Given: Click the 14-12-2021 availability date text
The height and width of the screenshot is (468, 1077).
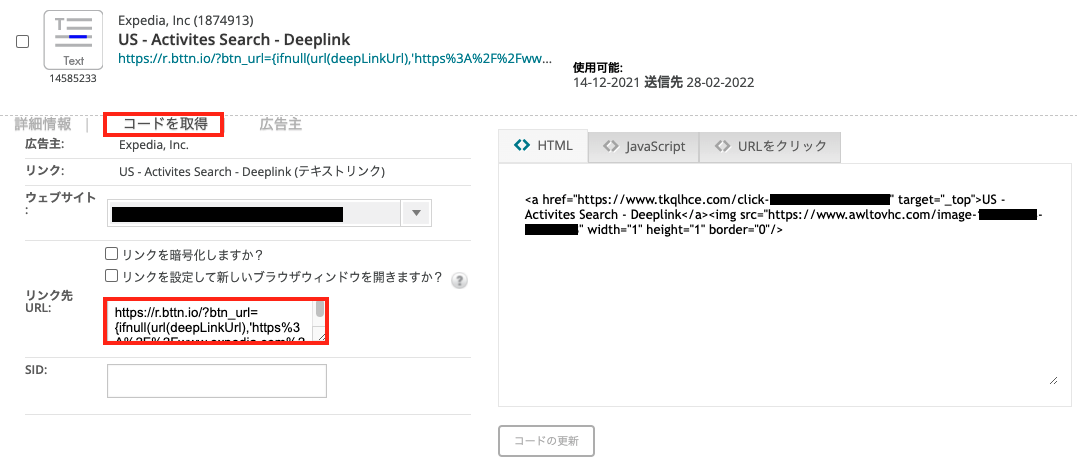Looking at the screenshot, I should tap(606, 82).
